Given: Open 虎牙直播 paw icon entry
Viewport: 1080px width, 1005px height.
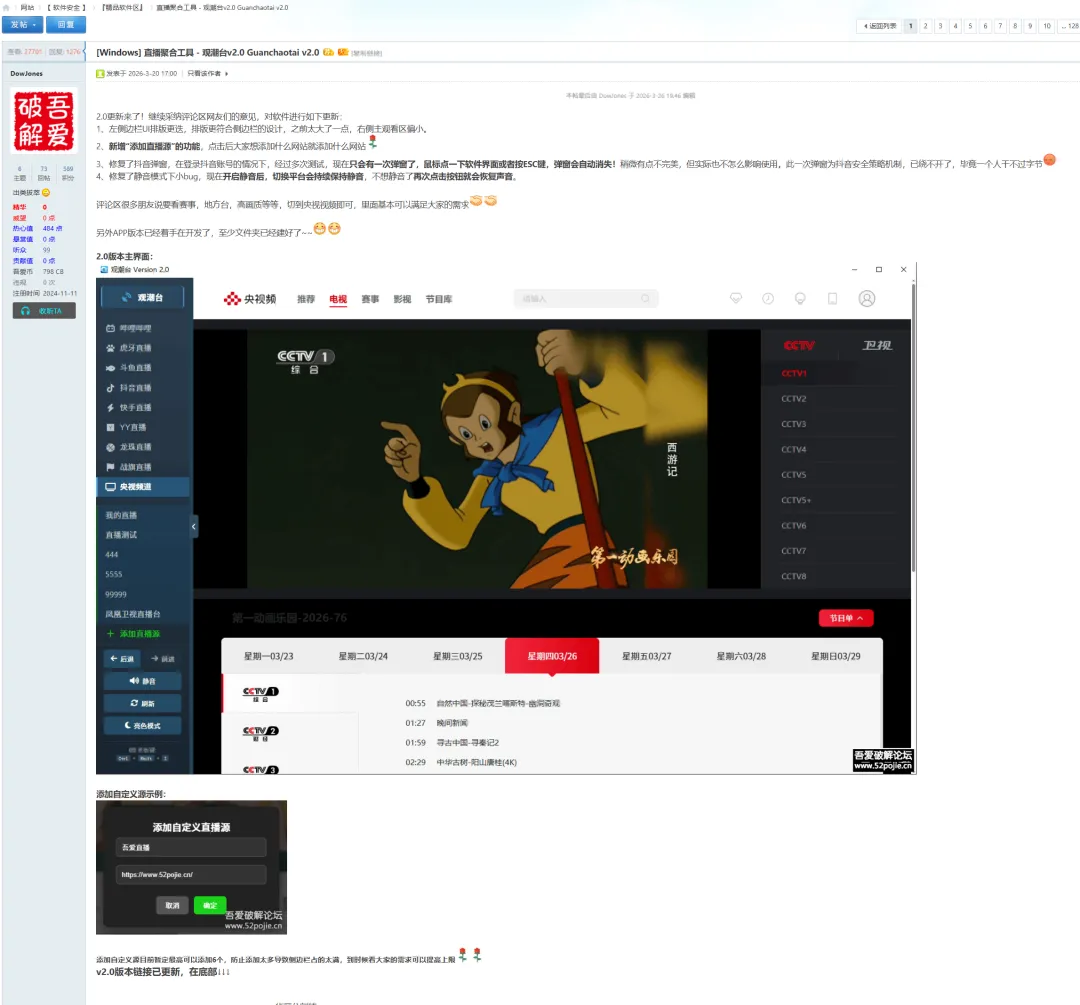Looking at the screenshot, I should point(143,349).
